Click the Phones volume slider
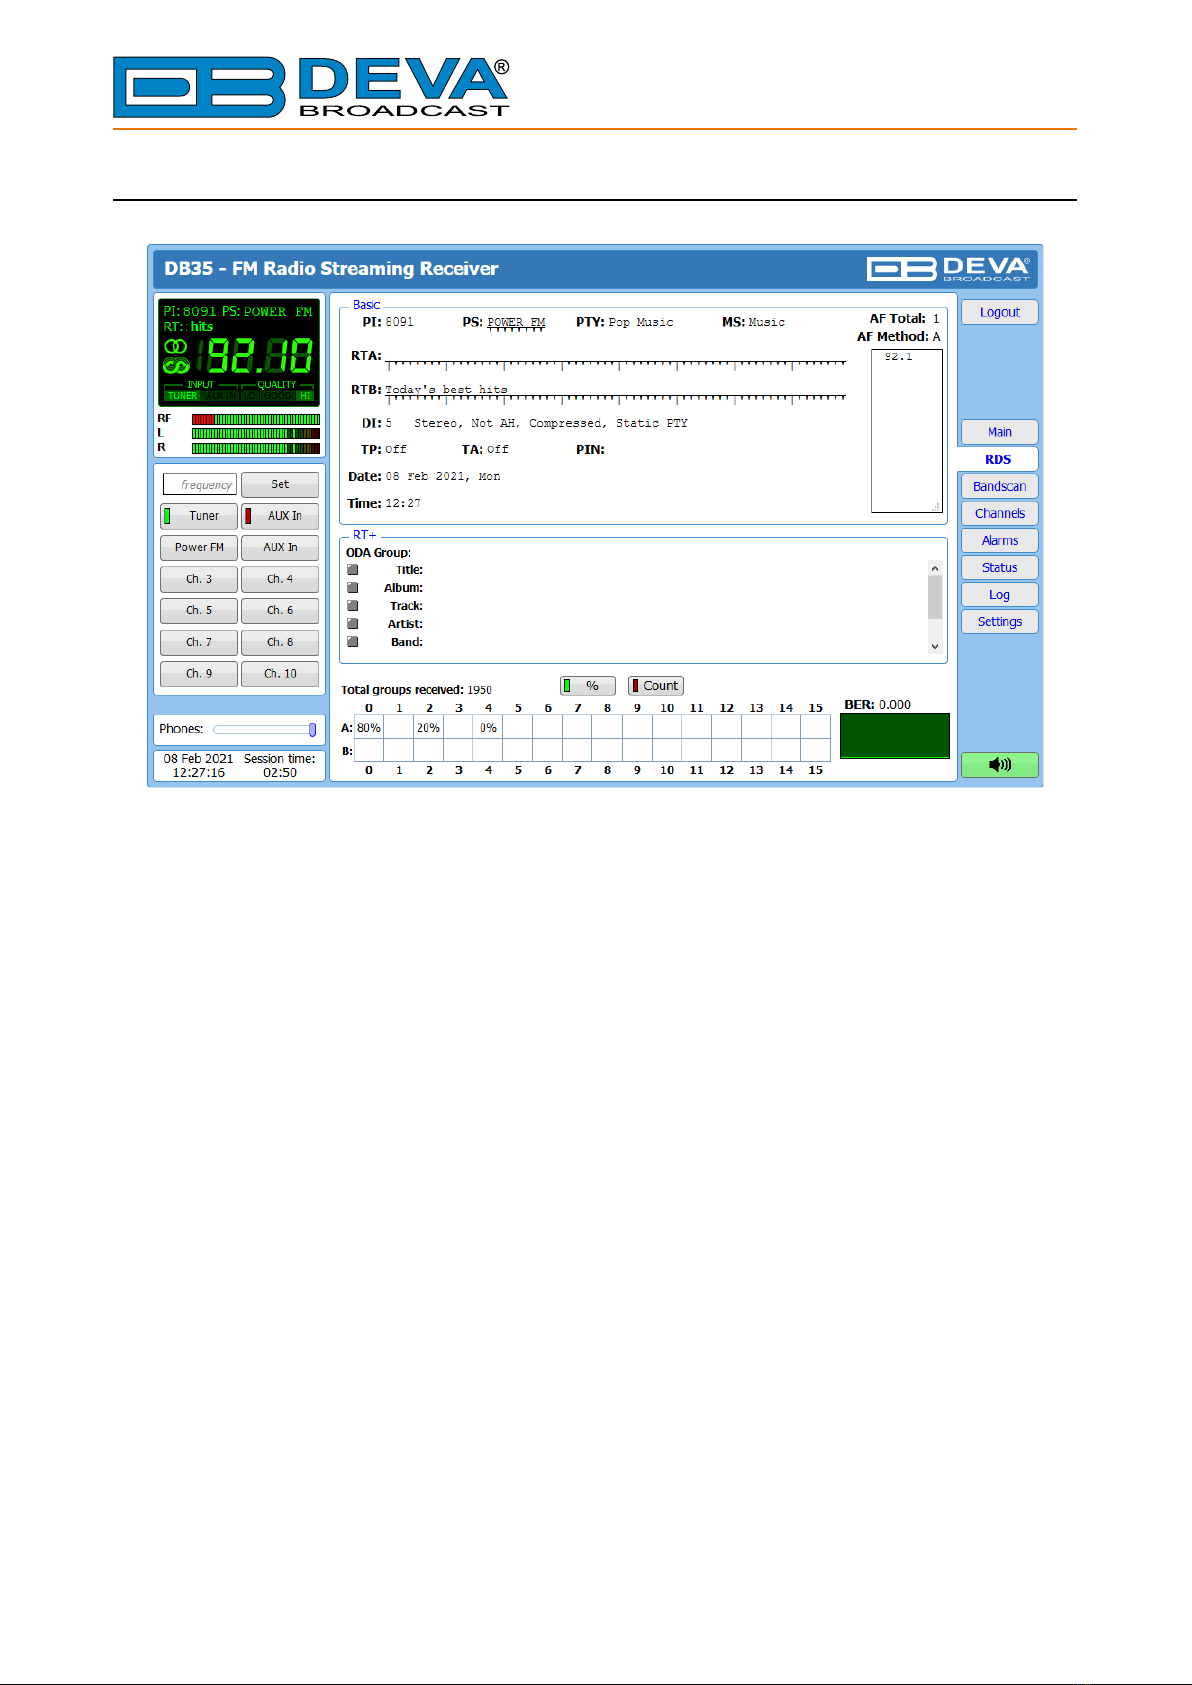The width and height of the screenshot is (1192, 1685). tap(265, 730)
